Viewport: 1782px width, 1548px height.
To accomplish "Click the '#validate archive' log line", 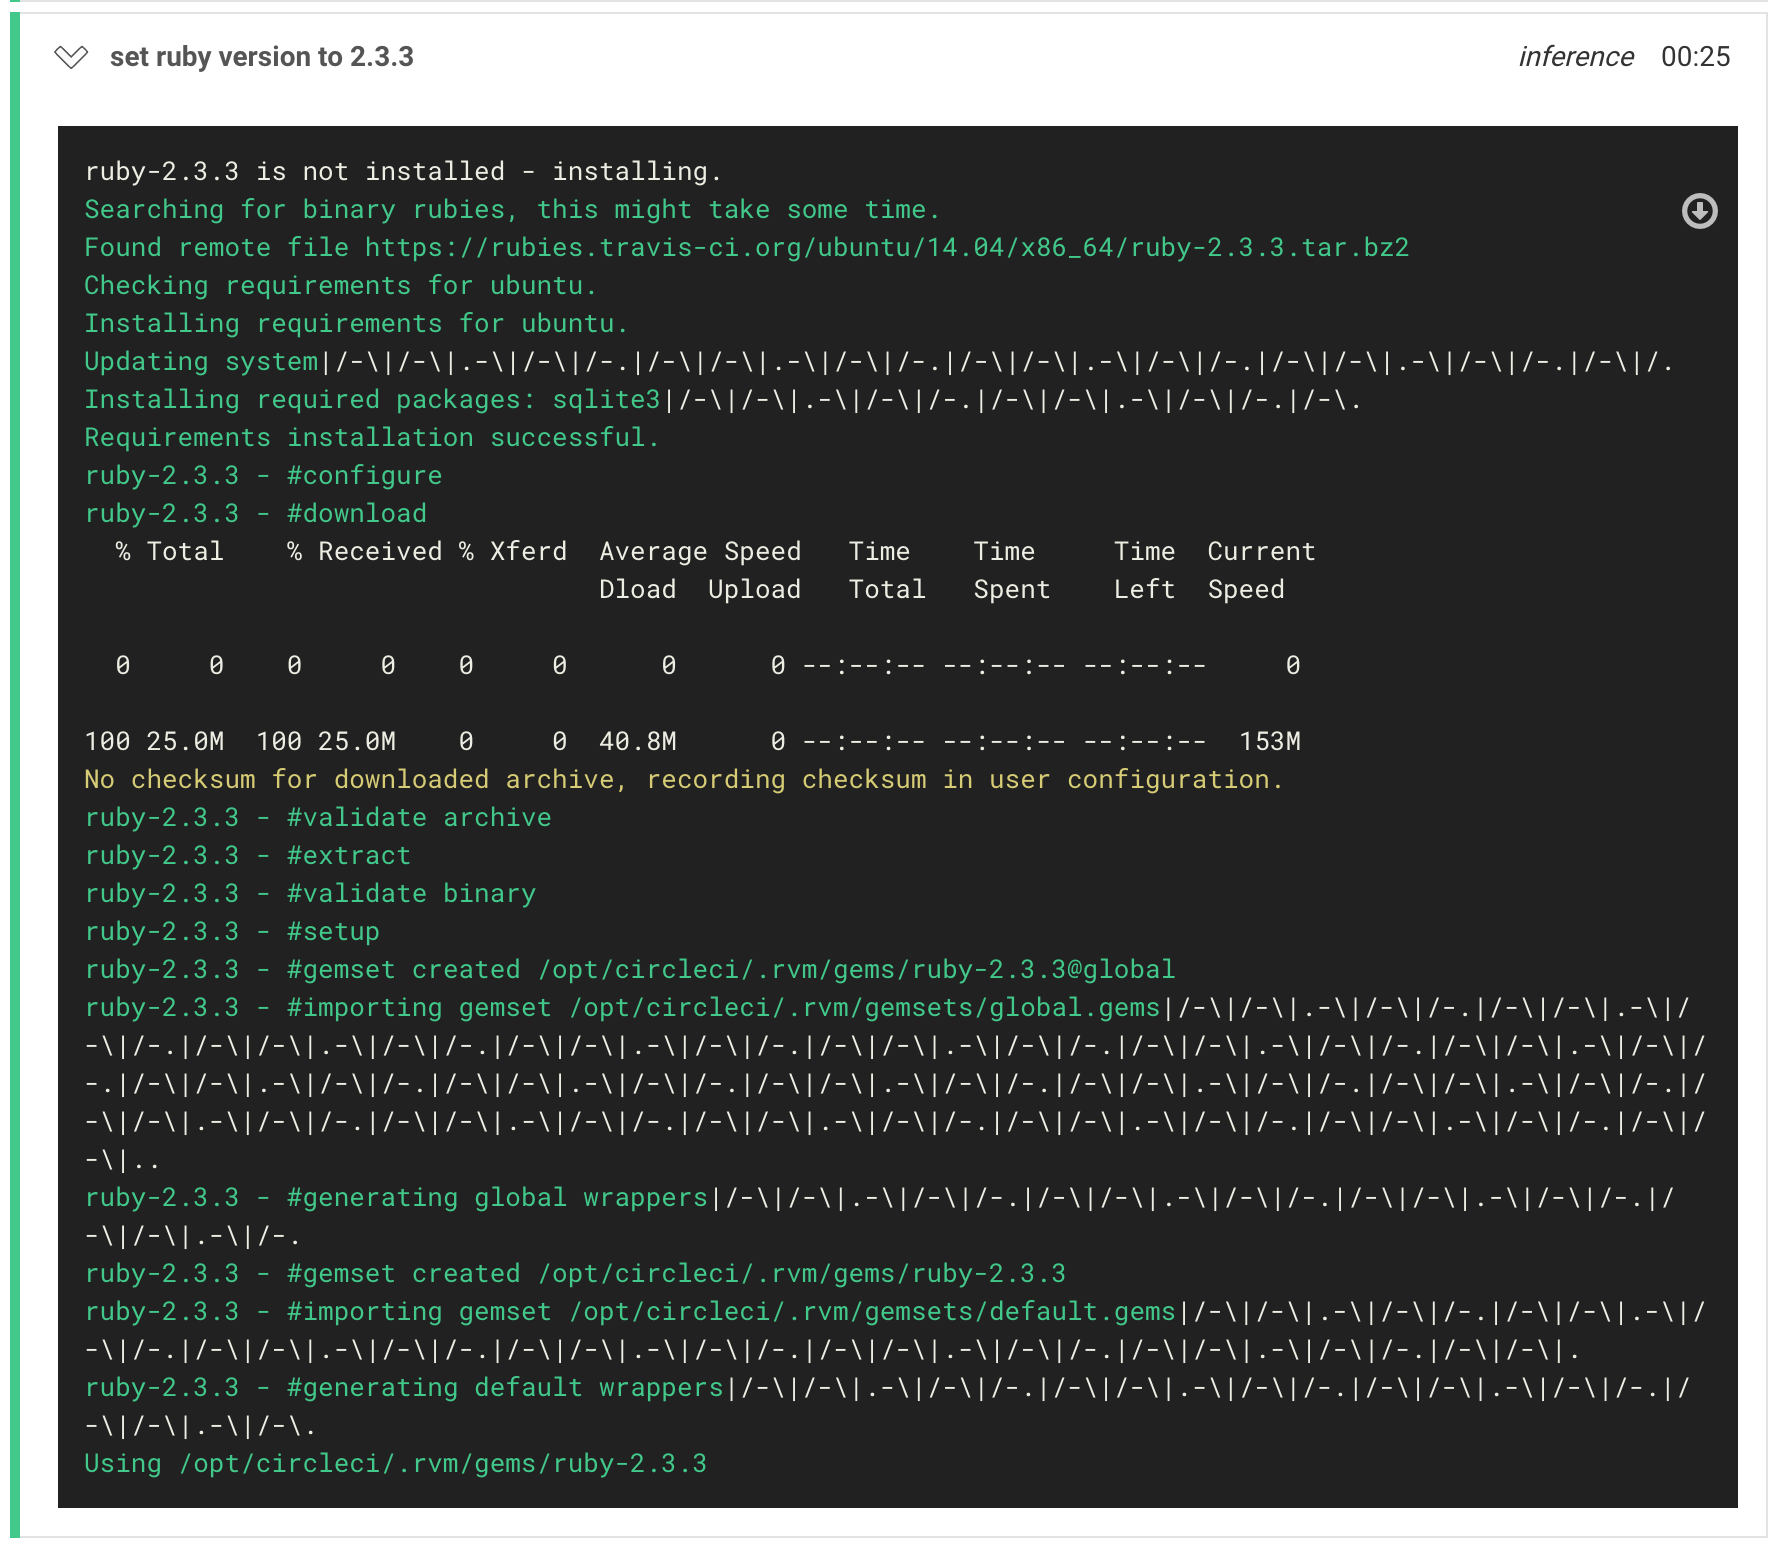I will (x=318, y=817).
